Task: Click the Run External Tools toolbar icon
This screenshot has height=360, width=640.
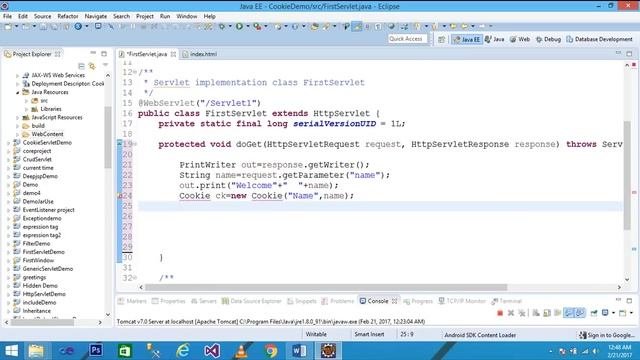Action: click(257, 27)
